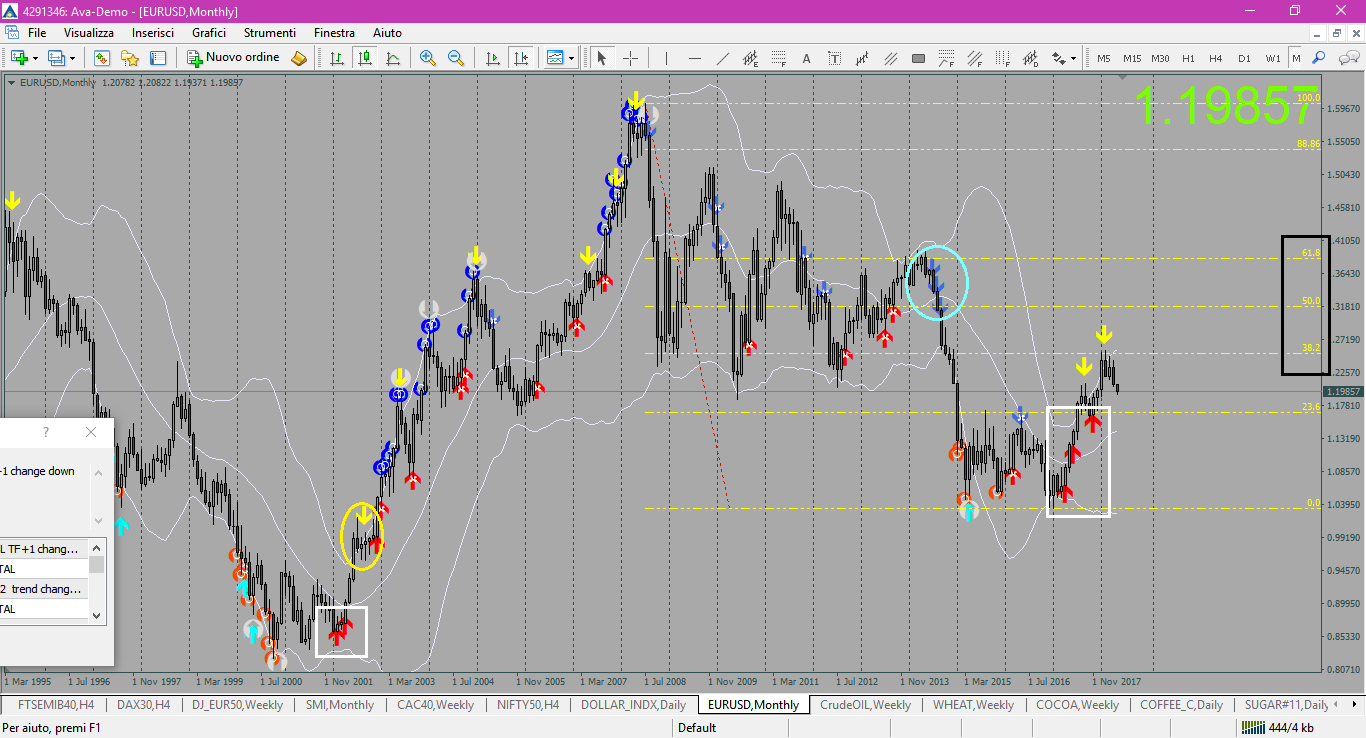Click dialog list scrollbar down arrow

point(97,615)
